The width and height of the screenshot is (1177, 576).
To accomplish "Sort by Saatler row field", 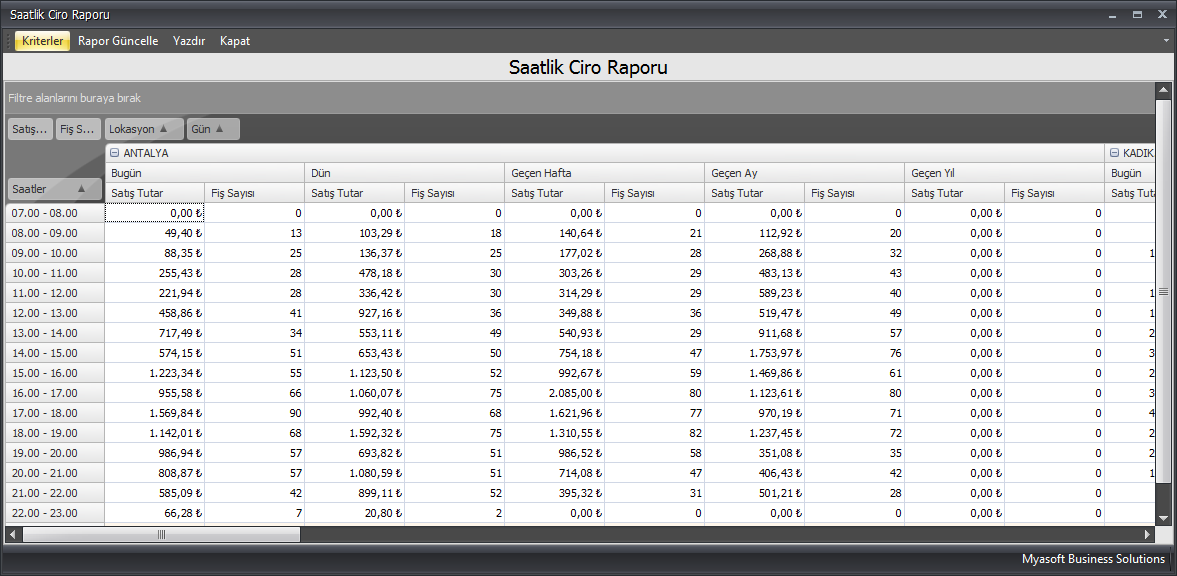I will (x=55, y=189).
